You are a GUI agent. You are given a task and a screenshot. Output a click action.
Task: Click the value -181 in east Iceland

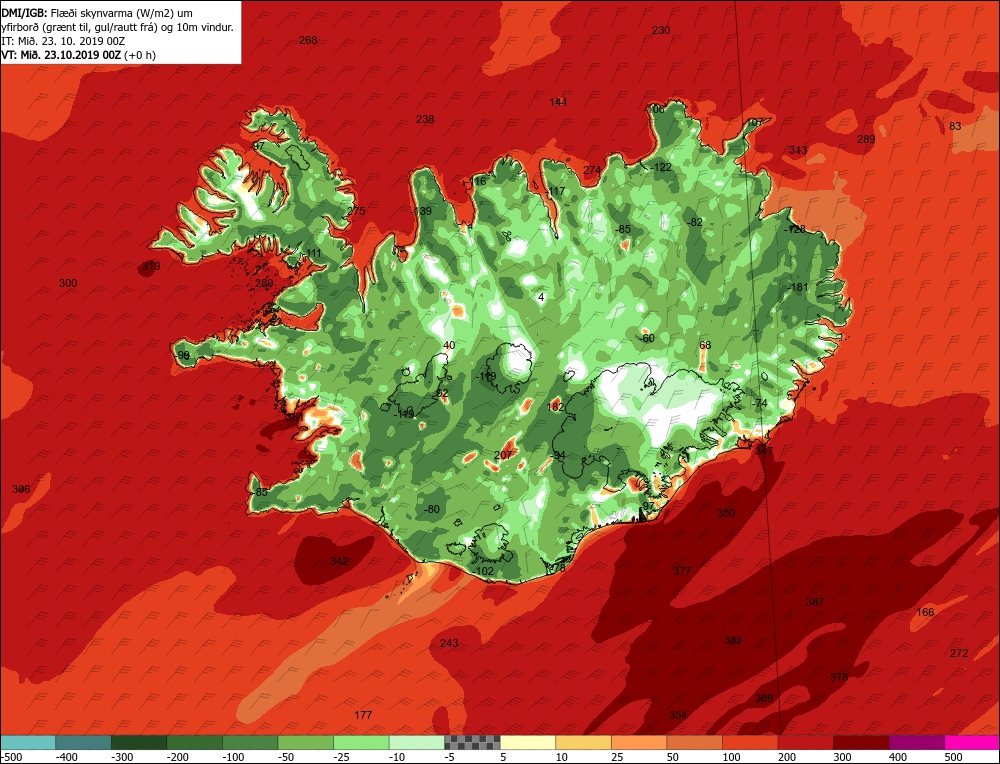798,287
